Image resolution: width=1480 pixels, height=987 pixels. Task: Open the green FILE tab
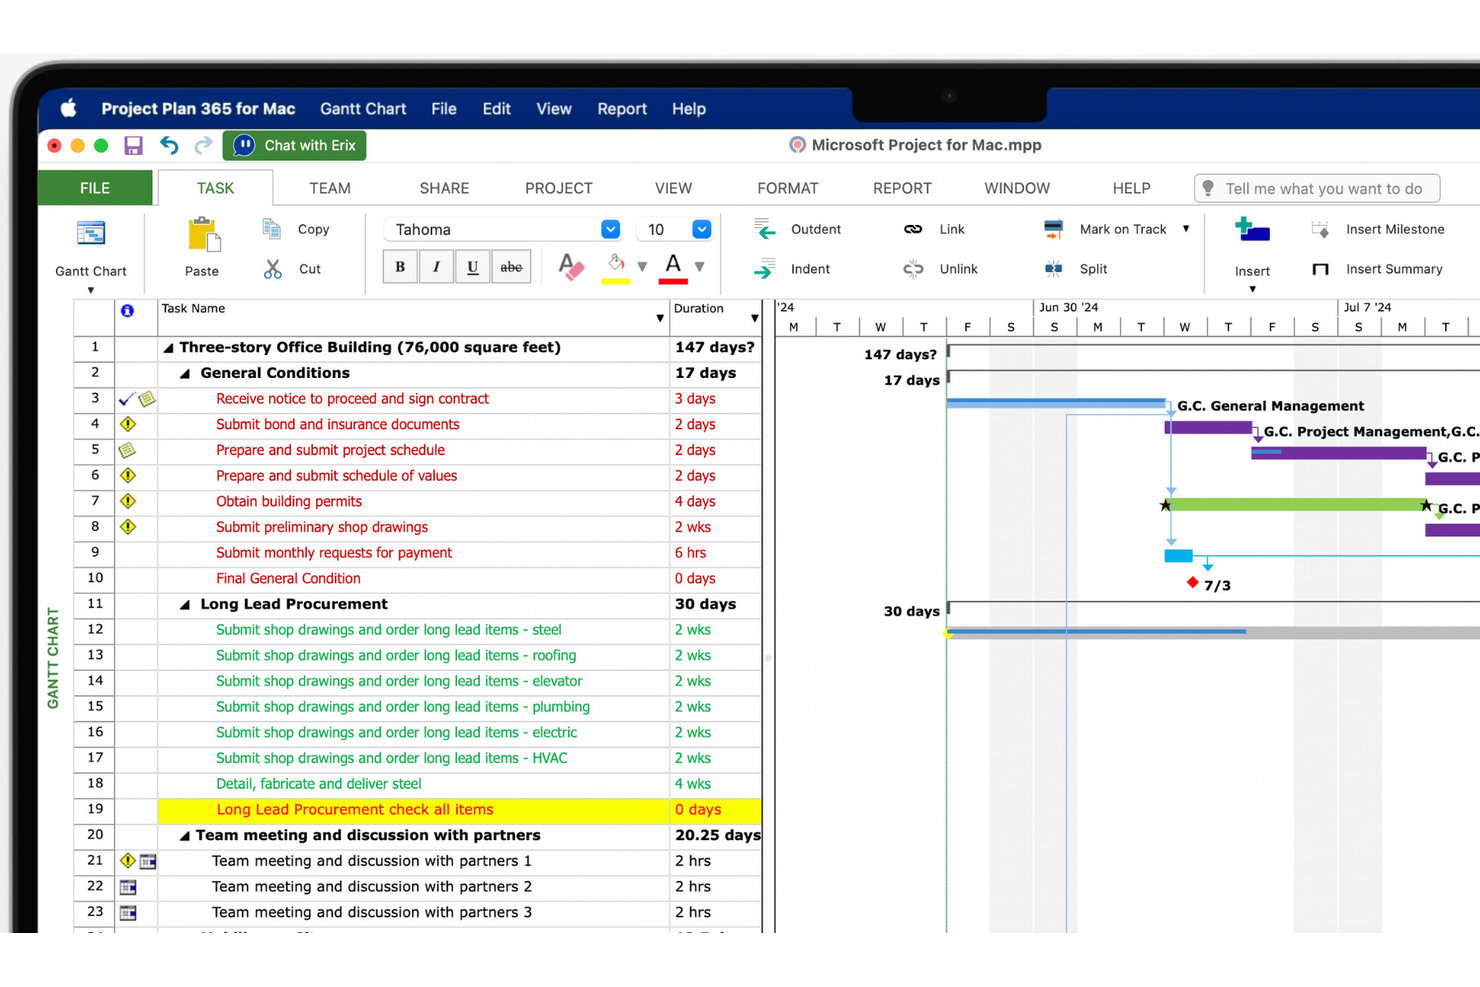pyautogui.click(x=95, y=188)
